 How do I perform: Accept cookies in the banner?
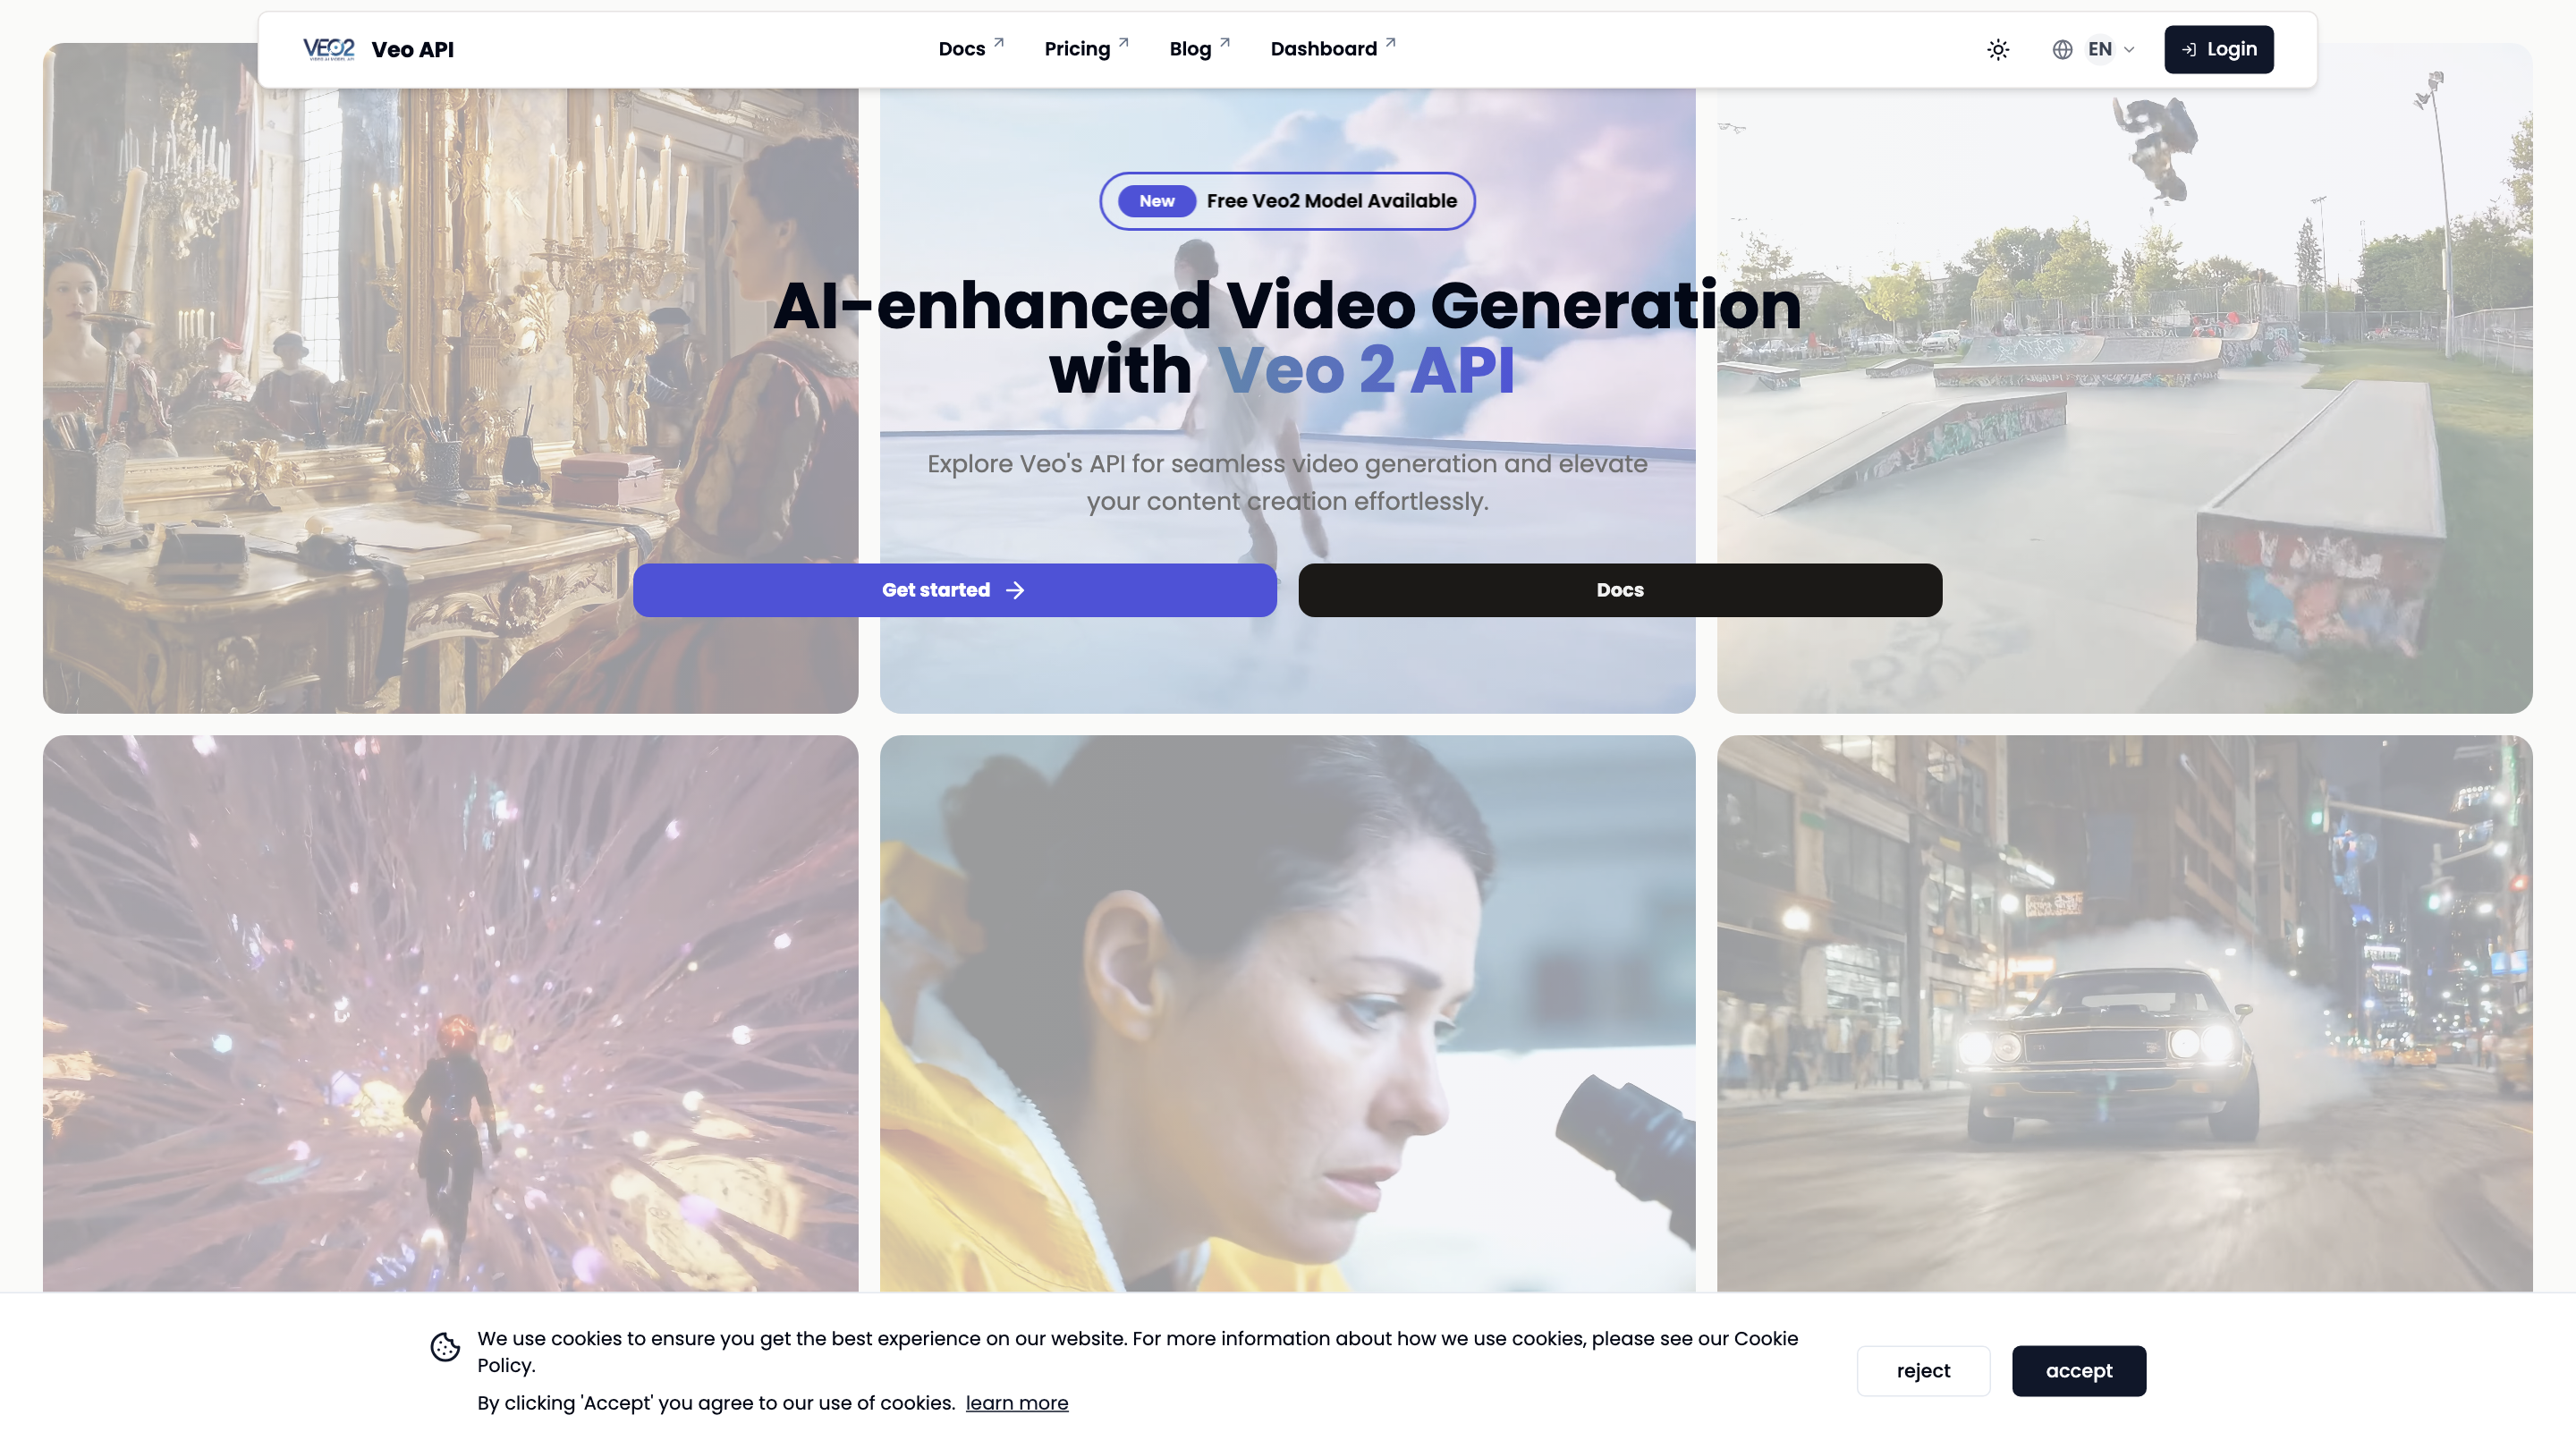pyautogui.click(x=2078, y=1370)
